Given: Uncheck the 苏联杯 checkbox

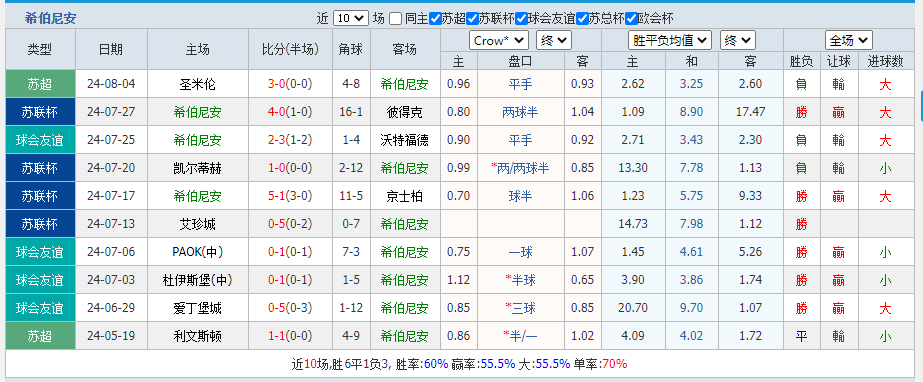Looking at the screenshot, I should (x=472, y=18).
